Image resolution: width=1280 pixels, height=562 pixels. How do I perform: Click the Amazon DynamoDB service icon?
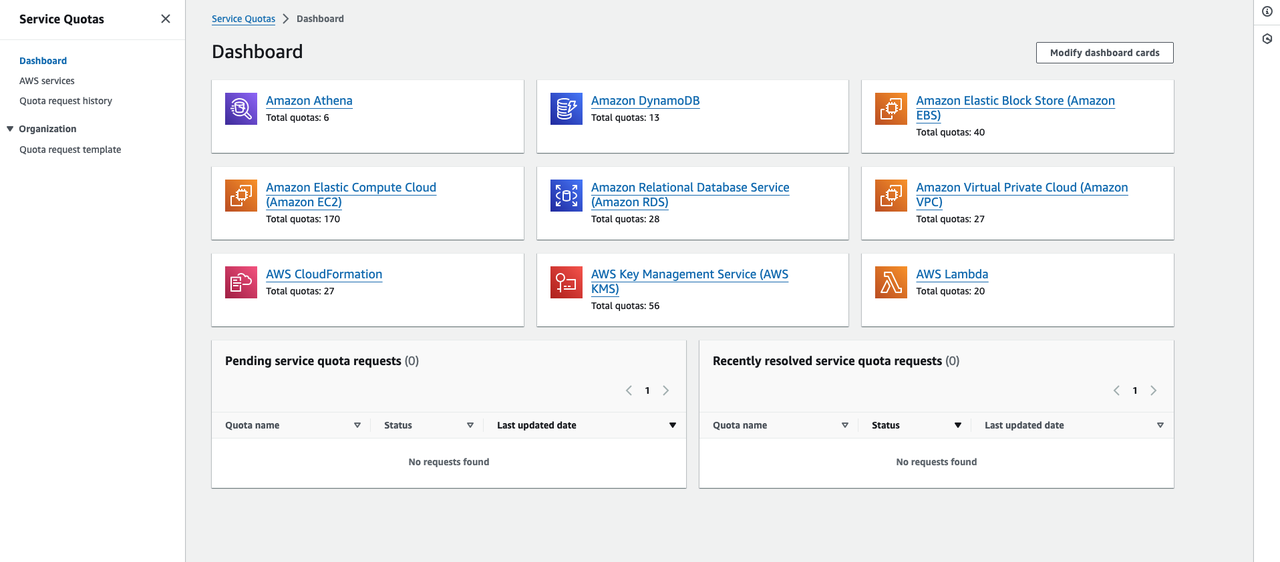pyautogui.click(x=566, y=109)
